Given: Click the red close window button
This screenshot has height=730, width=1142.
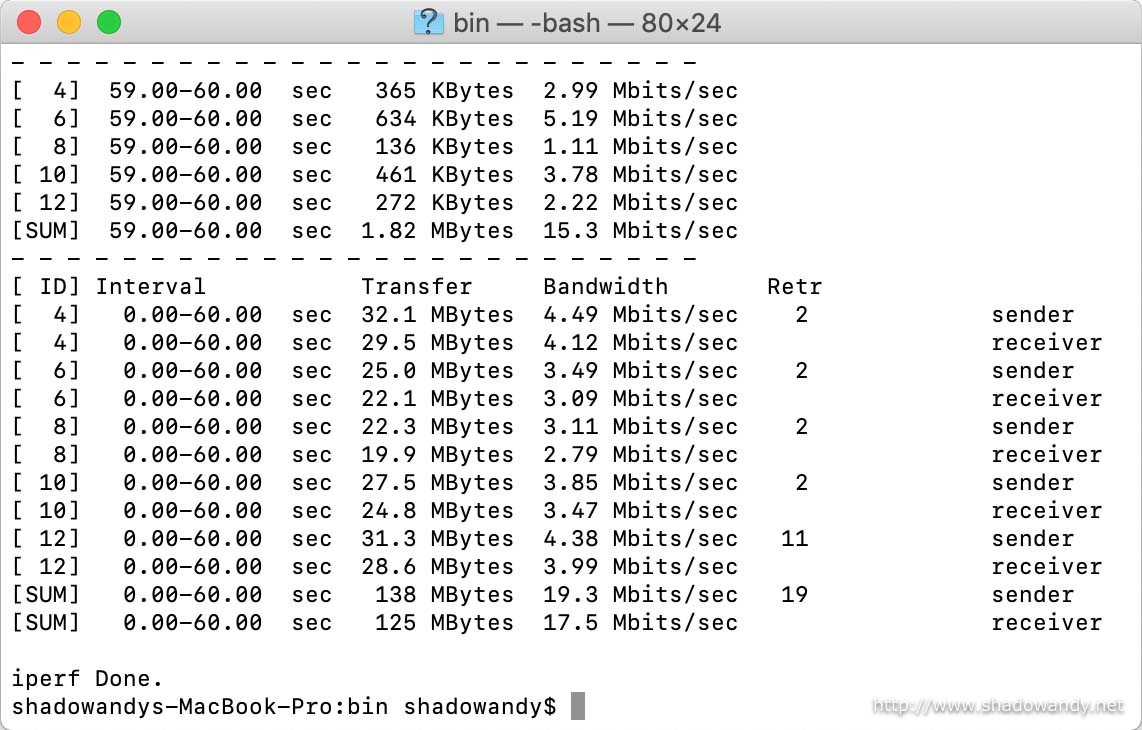Looking at the screenshot, I should tap(29, 22).
